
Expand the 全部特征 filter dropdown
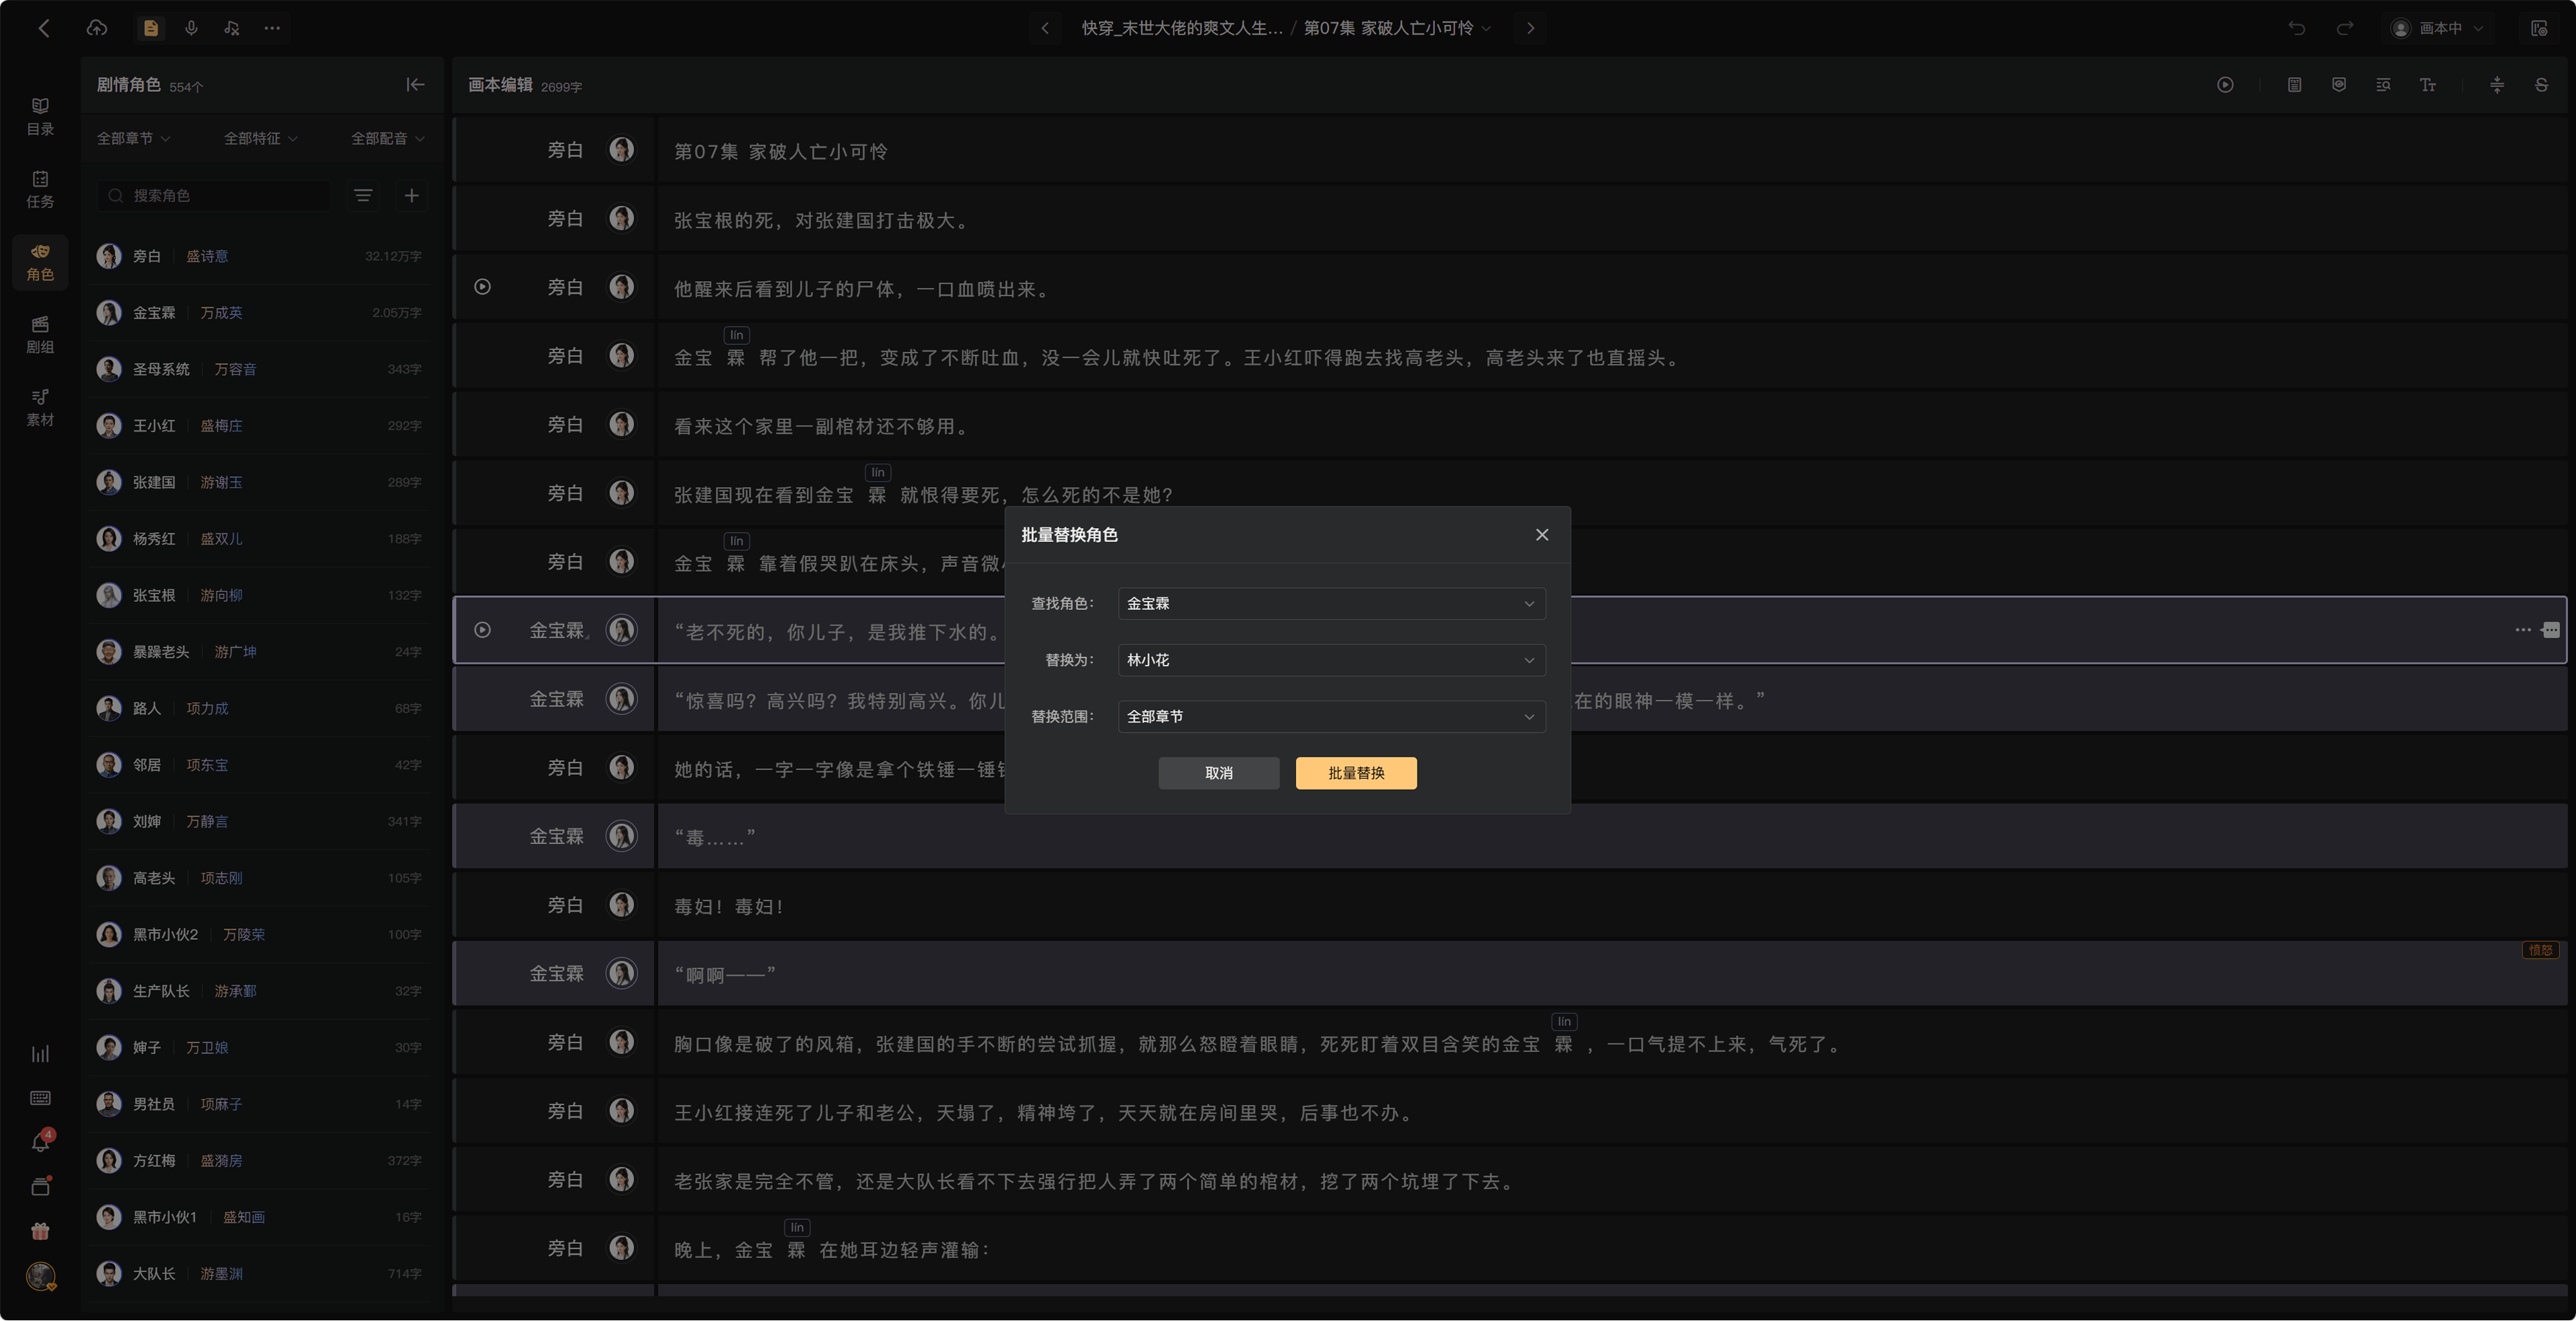click(x=260, y=138)
